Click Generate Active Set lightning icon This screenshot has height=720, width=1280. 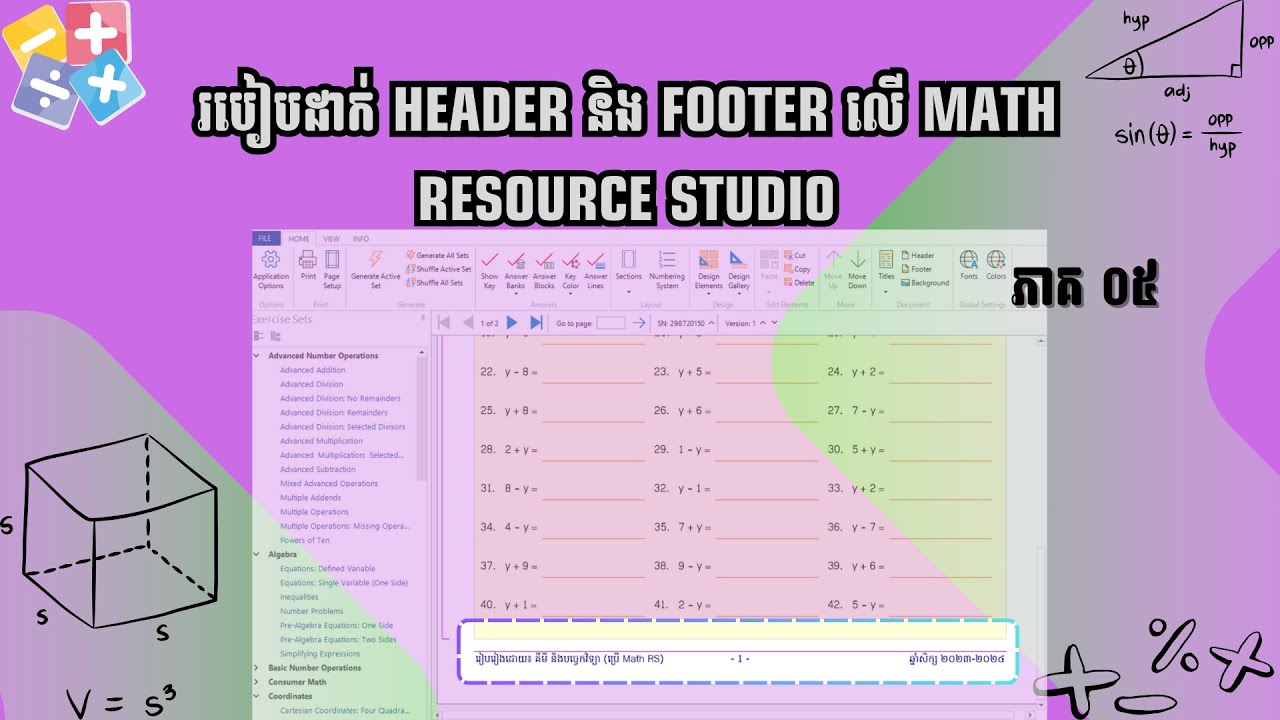(376, 259)
